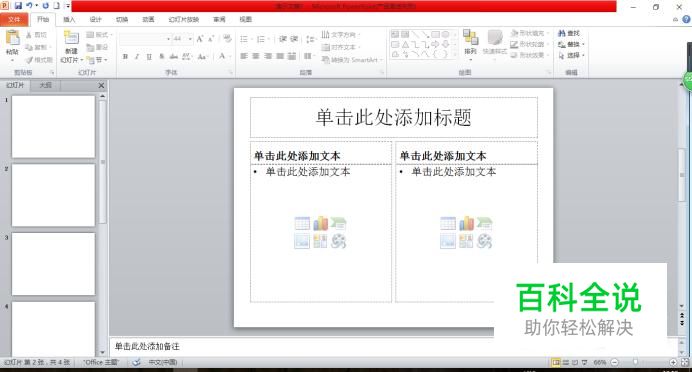Switch to the Slide Show (幻灯片放映) tab
The image size is (692, 372).
tap(184, 19)
